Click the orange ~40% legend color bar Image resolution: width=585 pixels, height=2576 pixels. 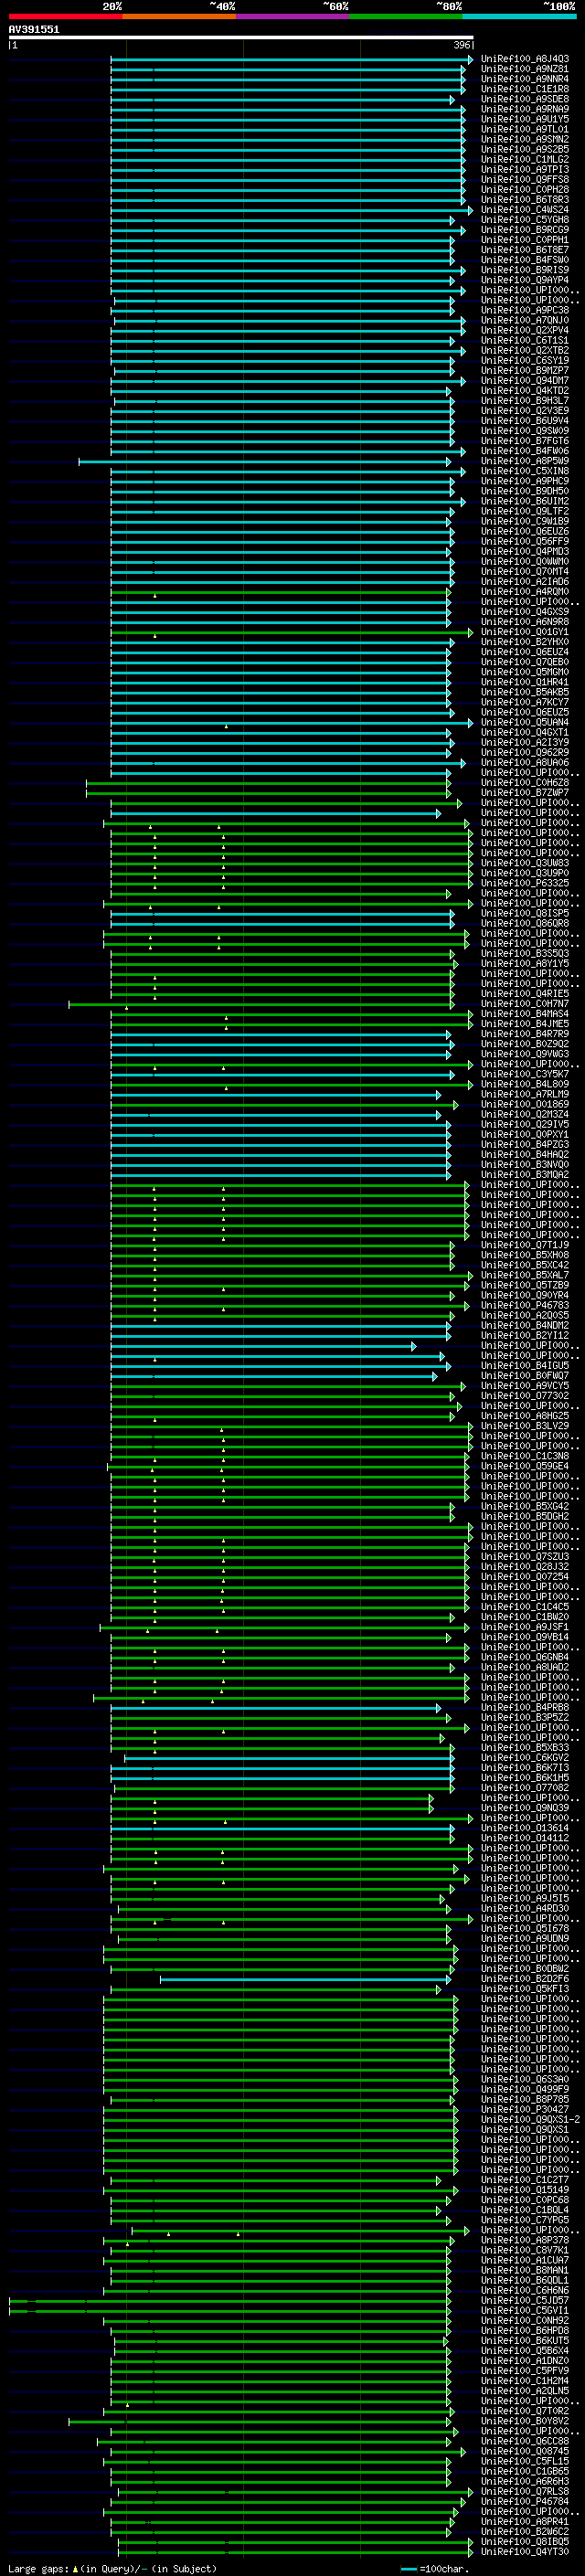179,16
